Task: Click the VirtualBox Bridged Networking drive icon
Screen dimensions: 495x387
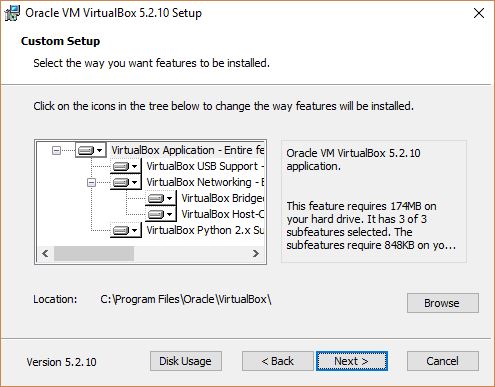Action: 161,198
